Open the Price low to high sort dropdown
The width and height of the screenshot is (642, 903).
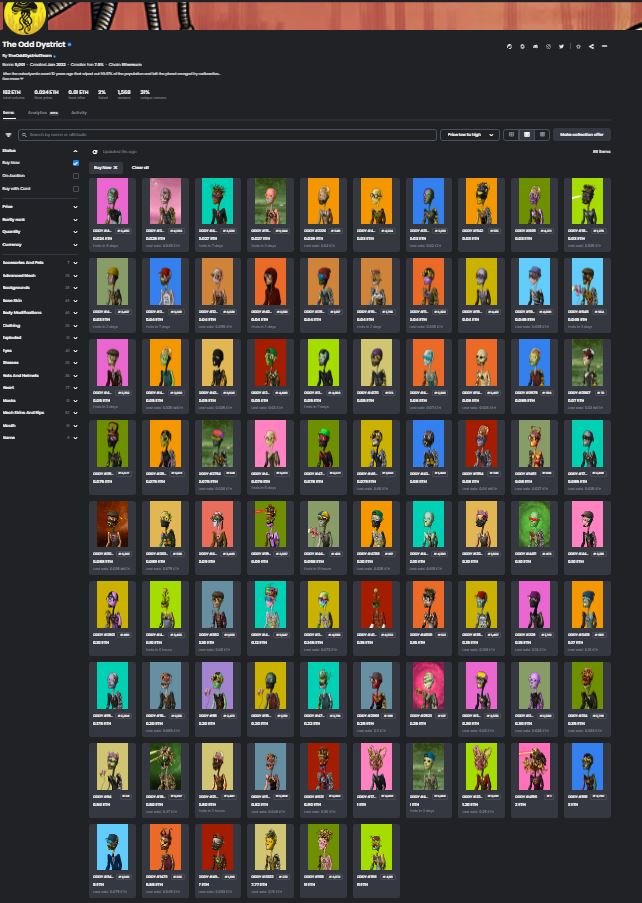tap(469, 135)
